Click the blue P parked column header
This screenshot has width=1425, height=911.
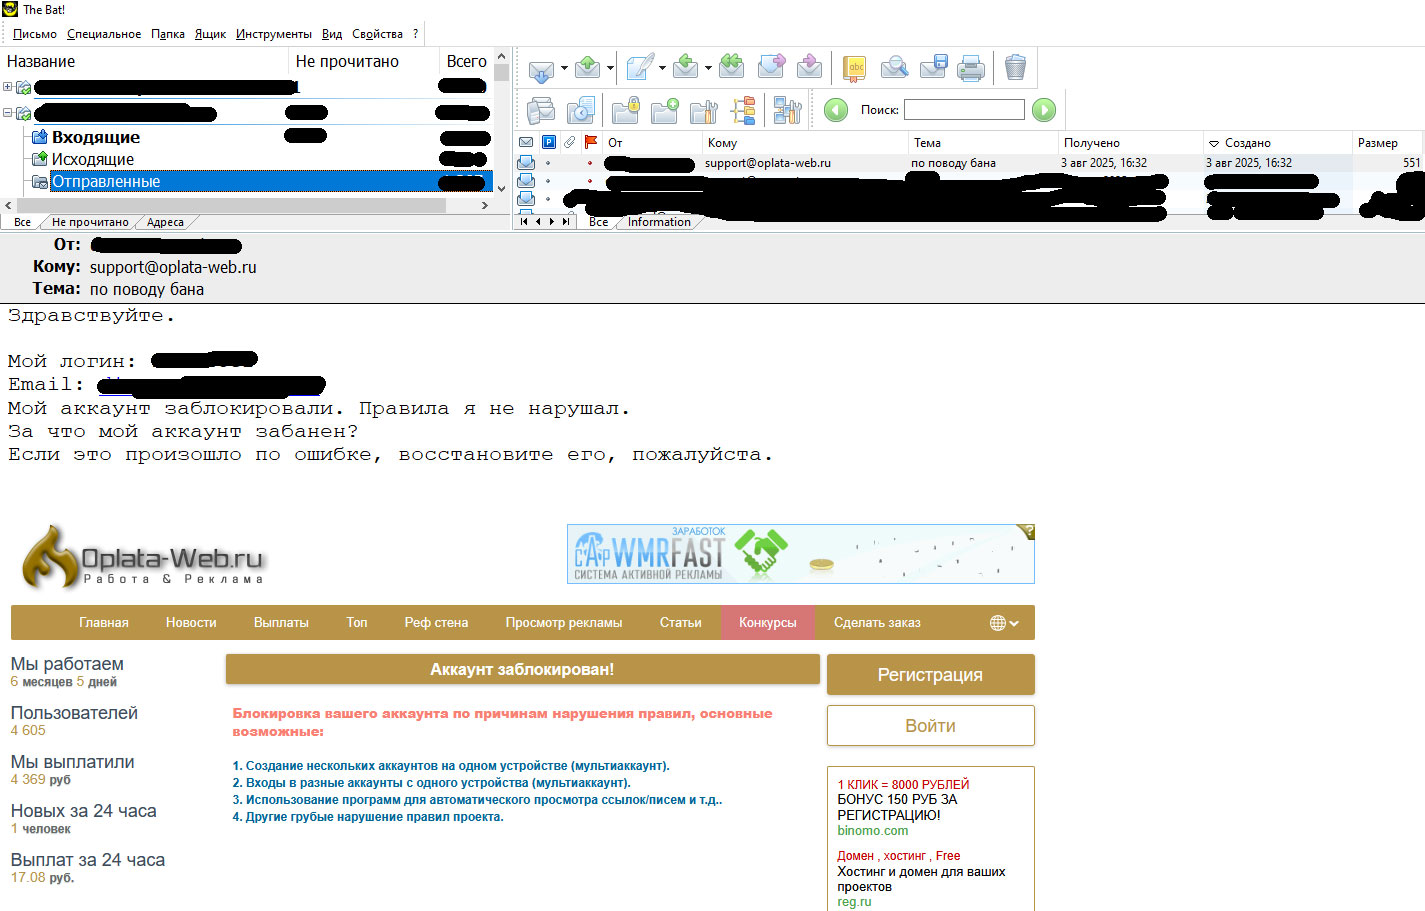point(548,143)
